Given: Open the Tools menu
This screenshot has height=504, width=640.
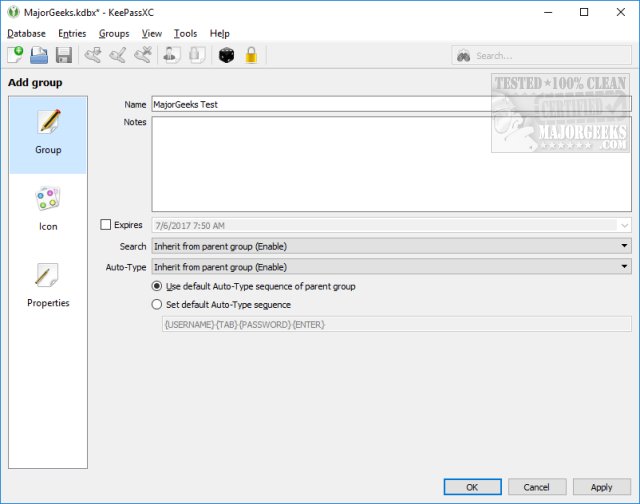Looking at the screenshot, I should tap(186, 33).
